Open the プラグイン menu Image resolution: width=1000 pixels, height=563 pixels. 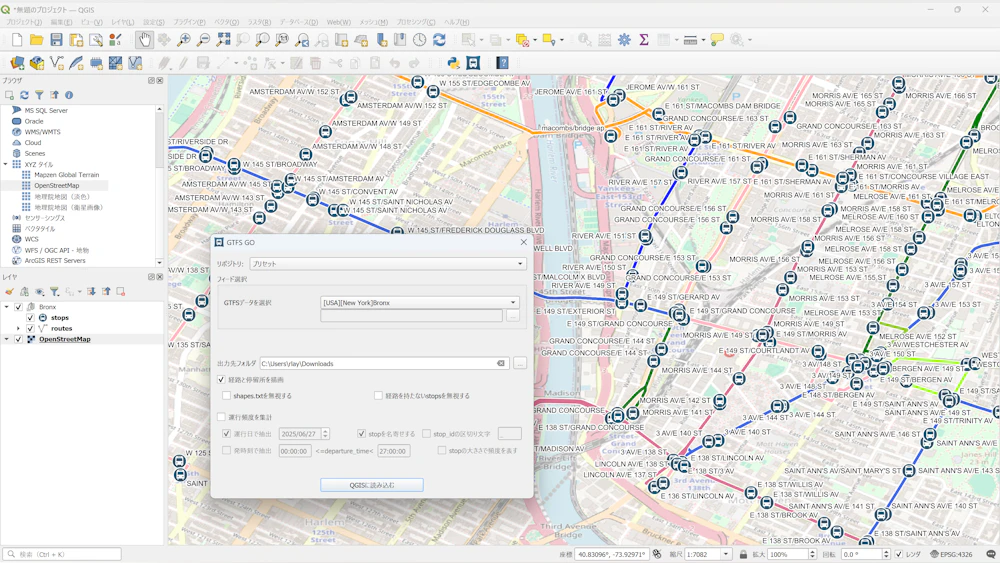189,22
